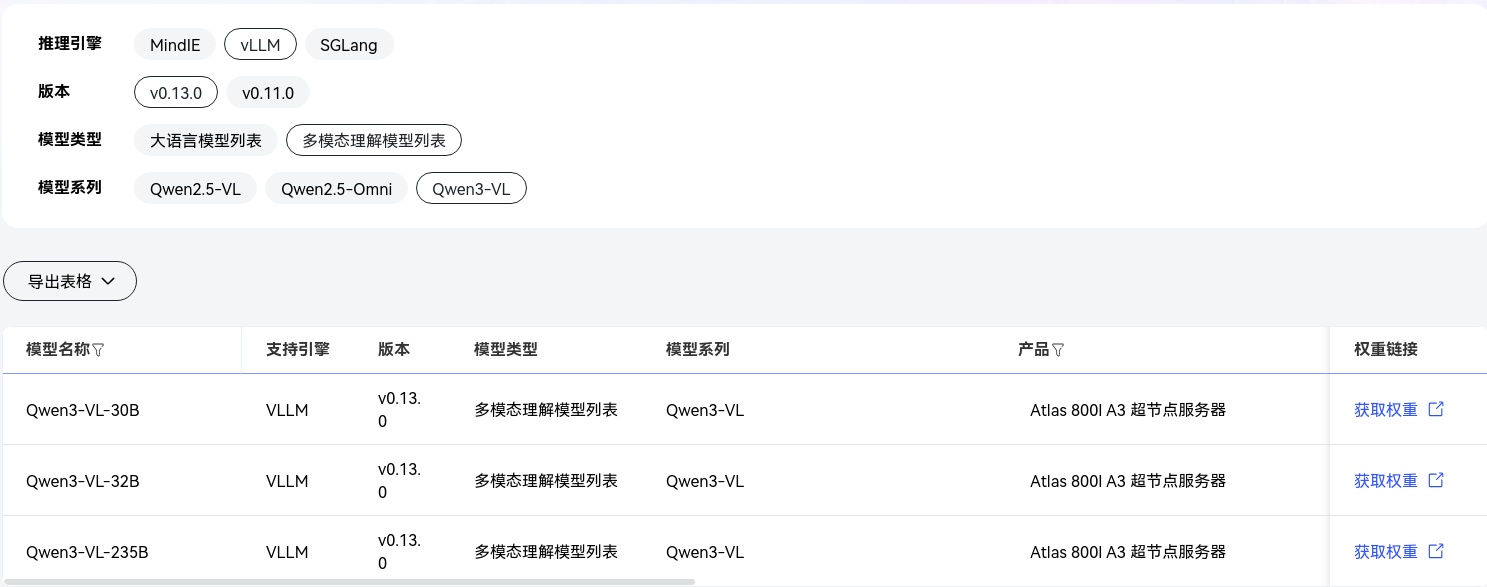Screen dimensions: 1487x587
Task: Click the horizontal scrollbar below the table
Action: tap(349, 581)
